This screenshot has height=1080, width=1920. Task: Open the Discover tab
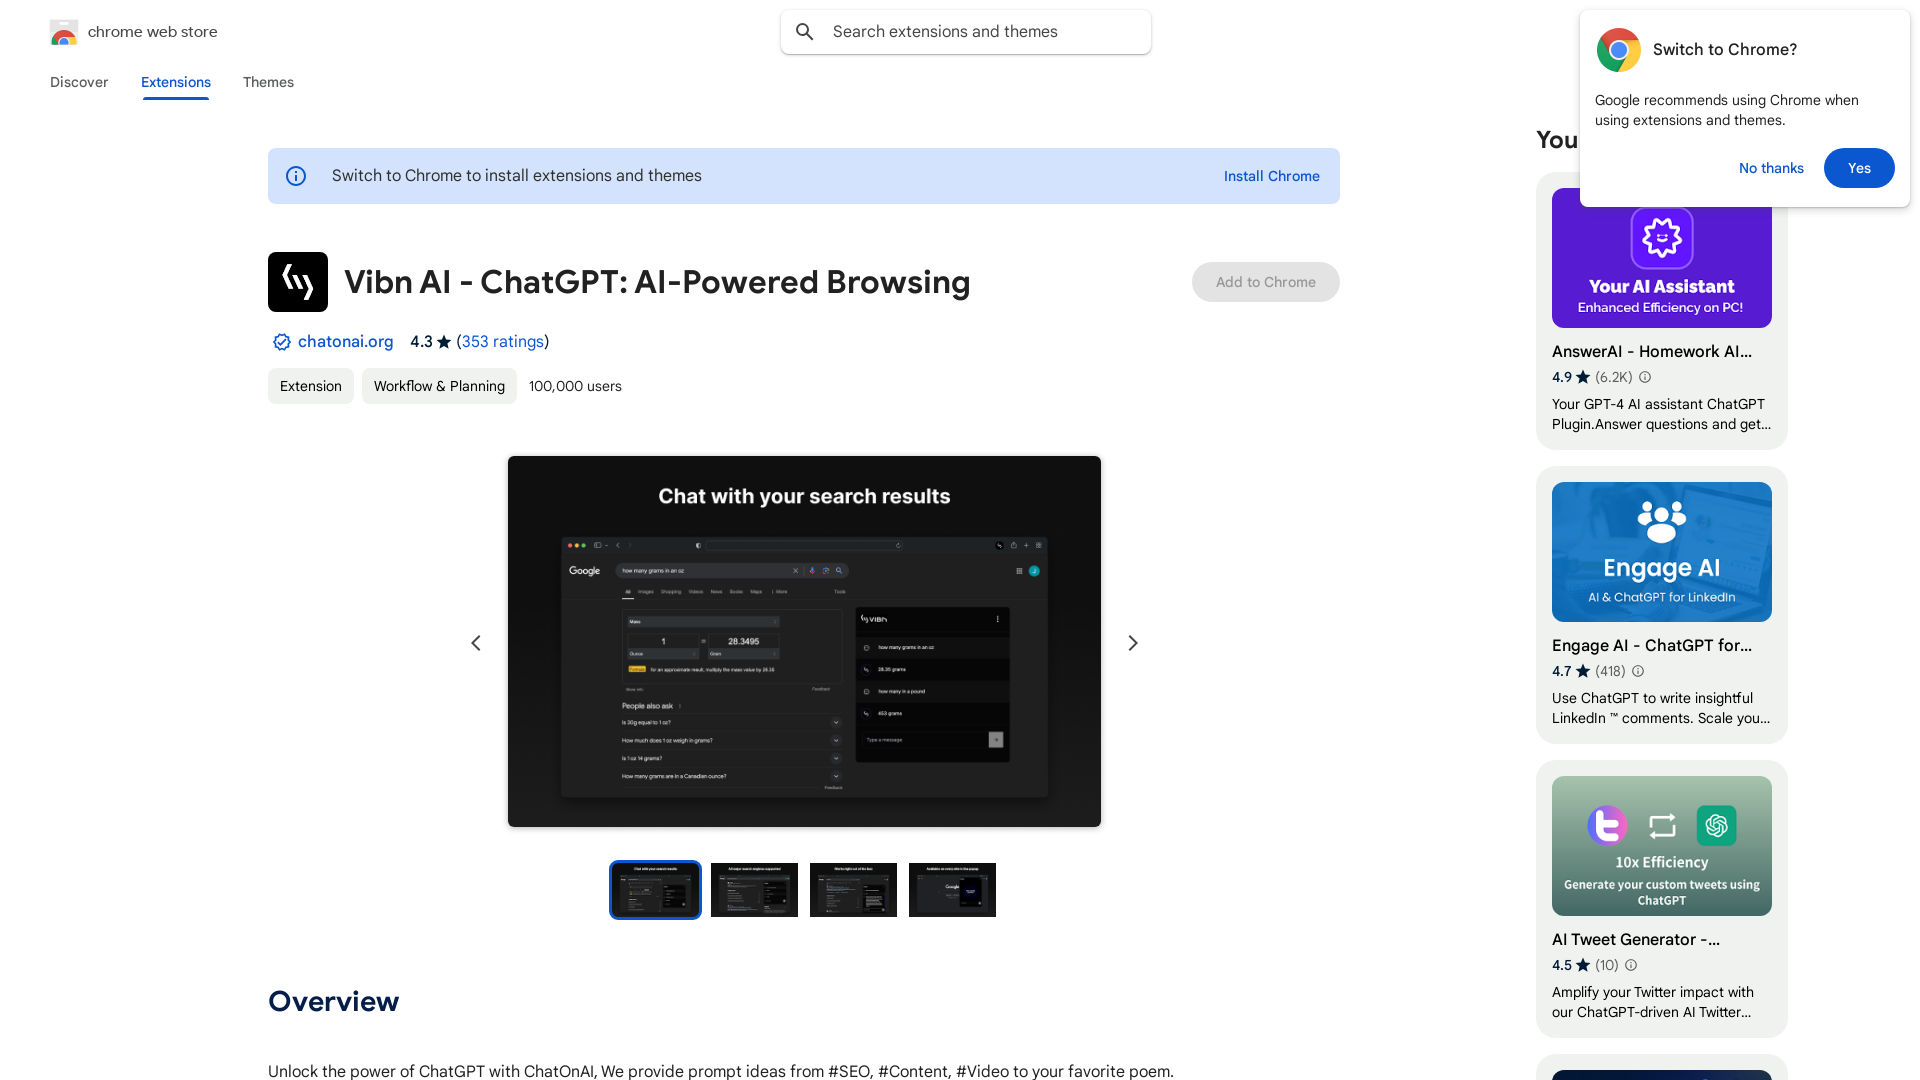tap(79, 82)
